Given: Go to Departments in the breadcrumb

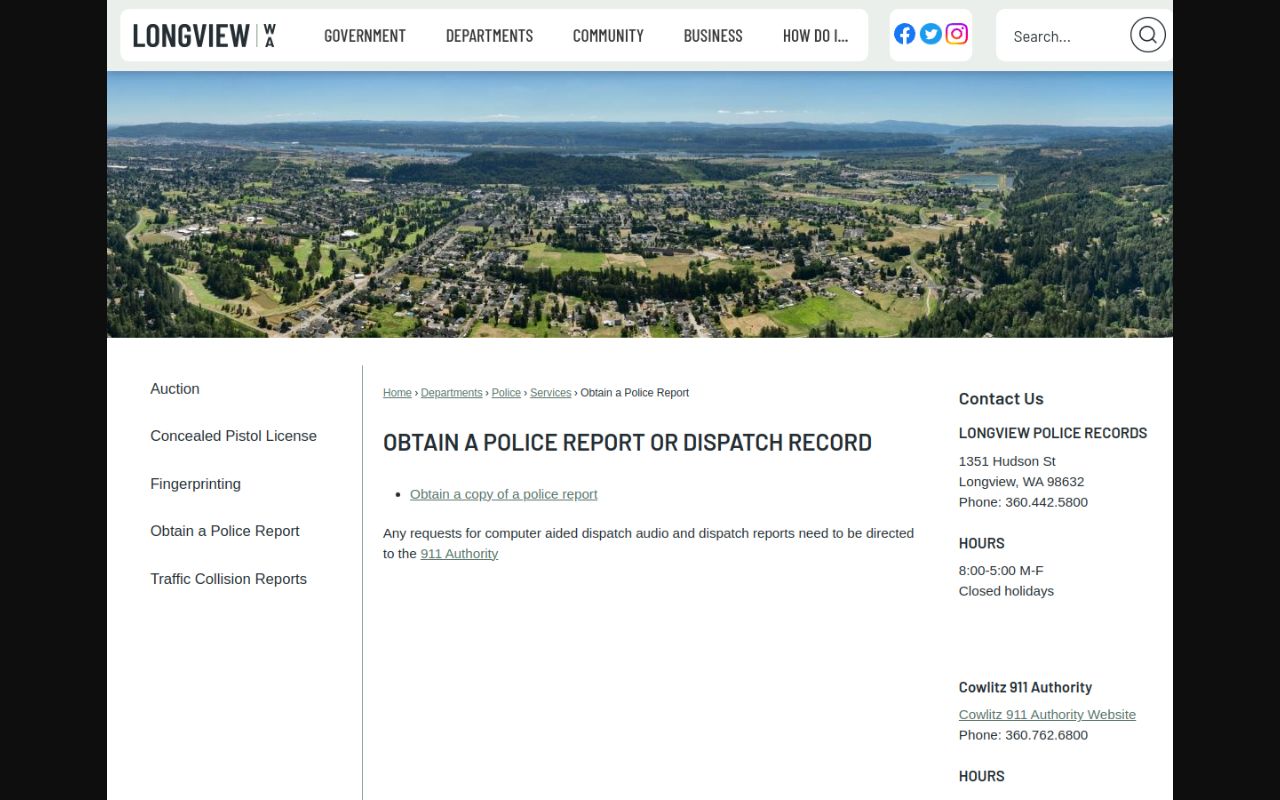Looking at the screenshot, I should coord(451,393).
